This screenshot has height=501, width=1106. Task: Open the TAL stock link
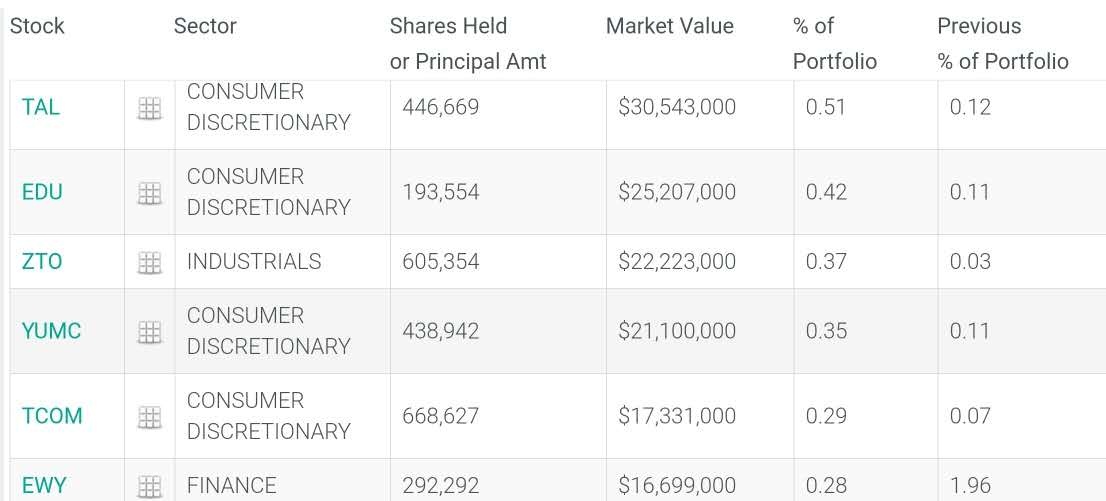41,107
